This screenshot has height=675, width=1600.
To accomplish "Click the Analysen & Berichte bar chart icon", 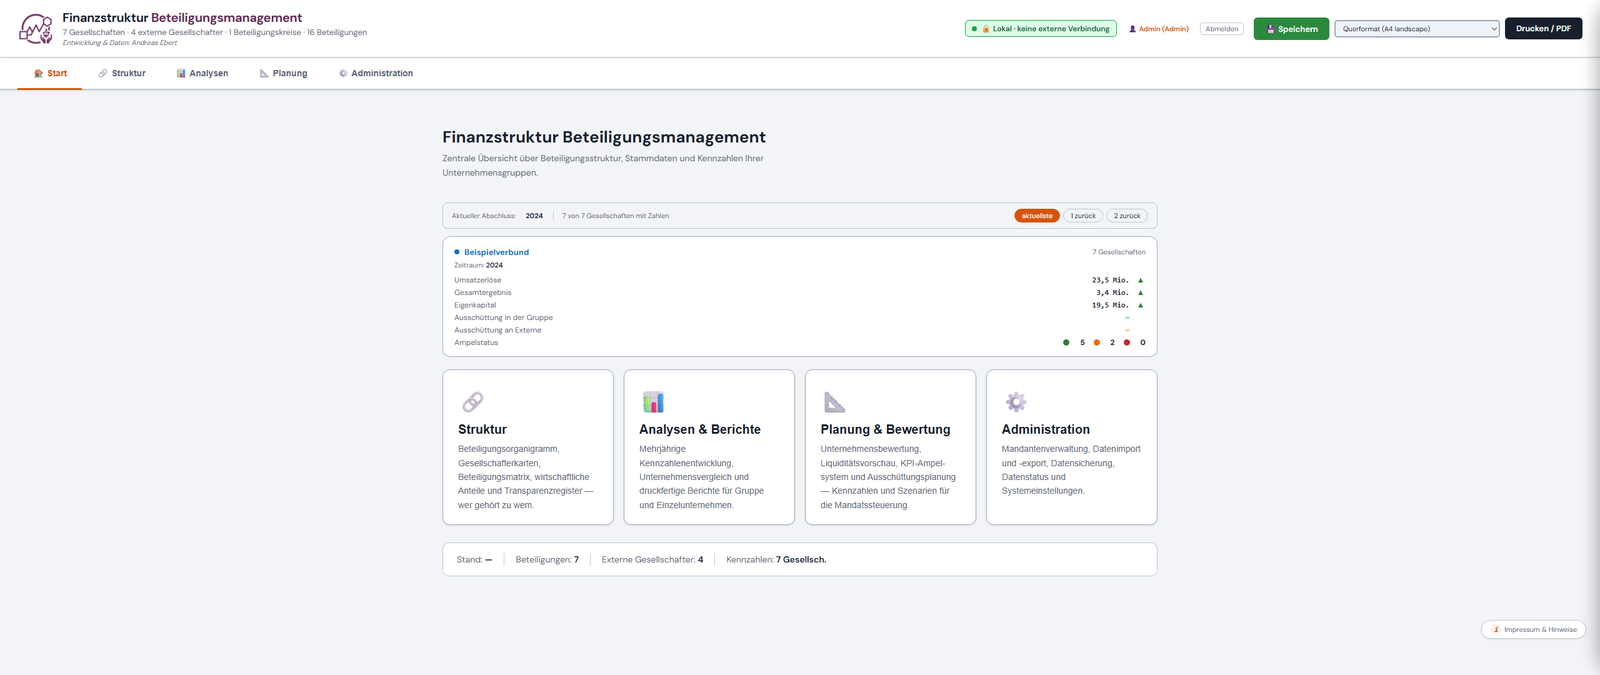I will tap(653, 402).
